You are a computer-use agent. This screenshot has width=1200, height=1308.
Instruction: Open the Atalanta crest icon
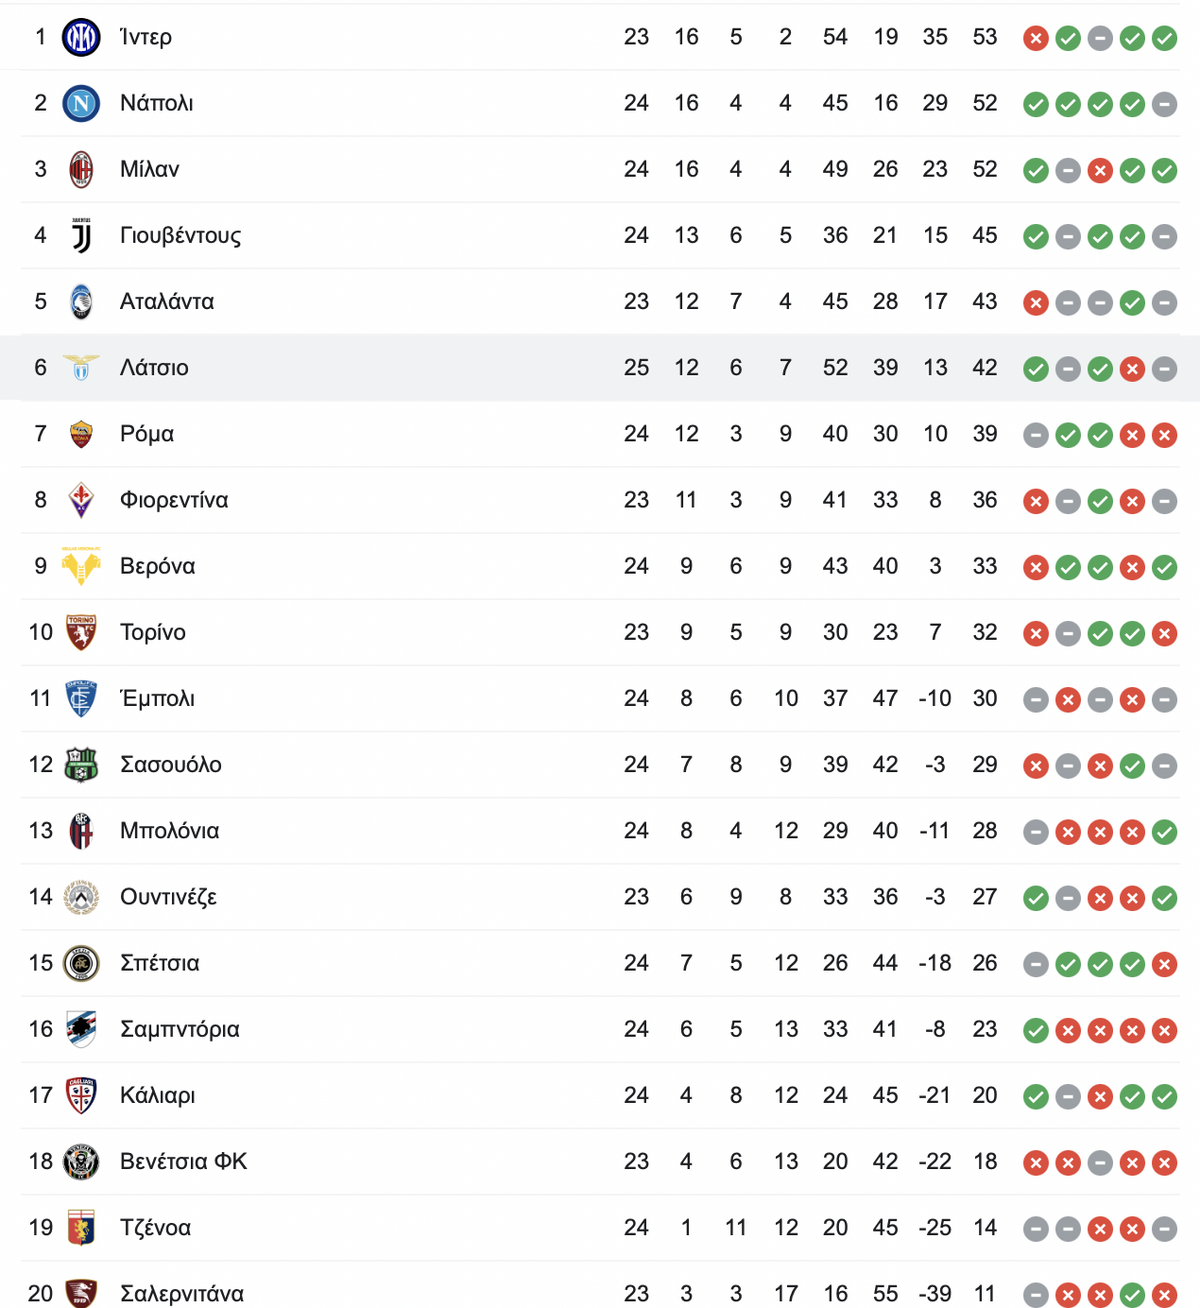tap(81, 301)
